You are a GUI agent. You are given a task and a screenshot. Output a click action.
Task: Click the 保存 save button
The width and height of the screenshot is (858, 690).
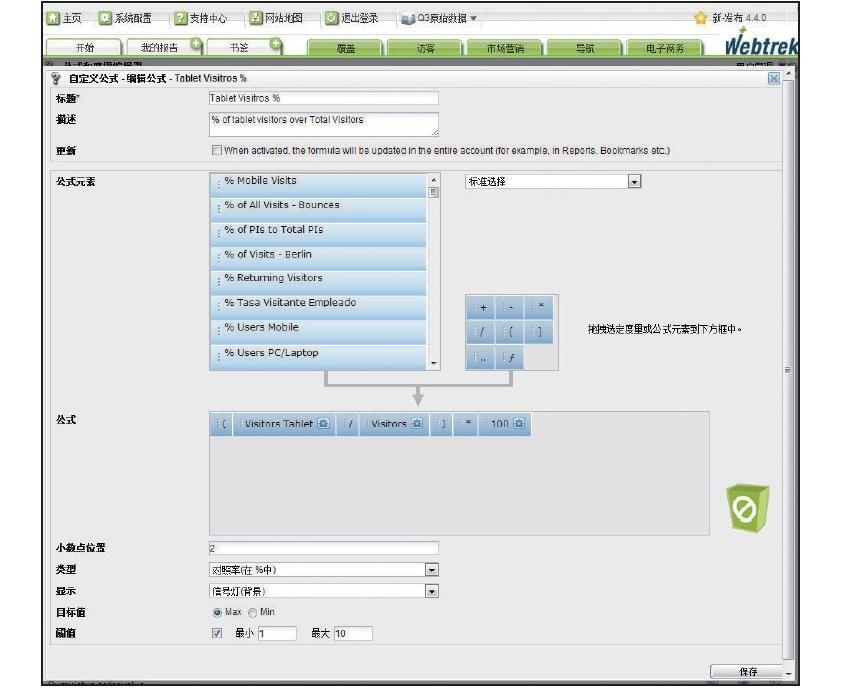point(747,672)
